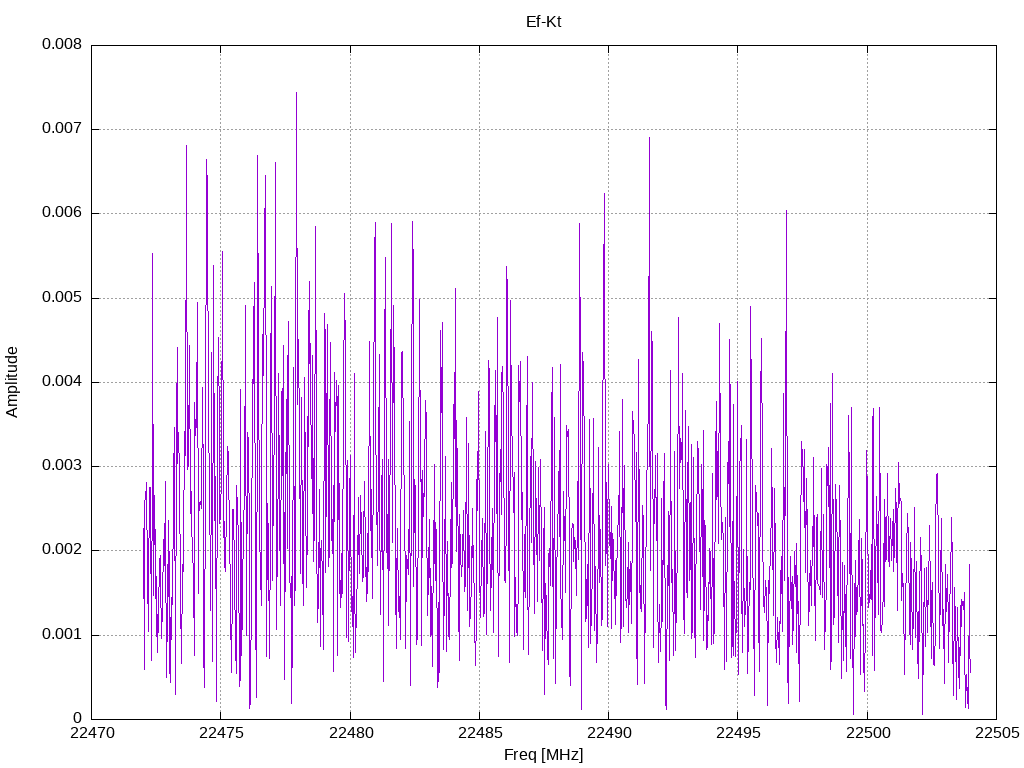Click the y-axis tick value 0.001
The height and width of the screenshot is (768, 1024).
point(62,635)
